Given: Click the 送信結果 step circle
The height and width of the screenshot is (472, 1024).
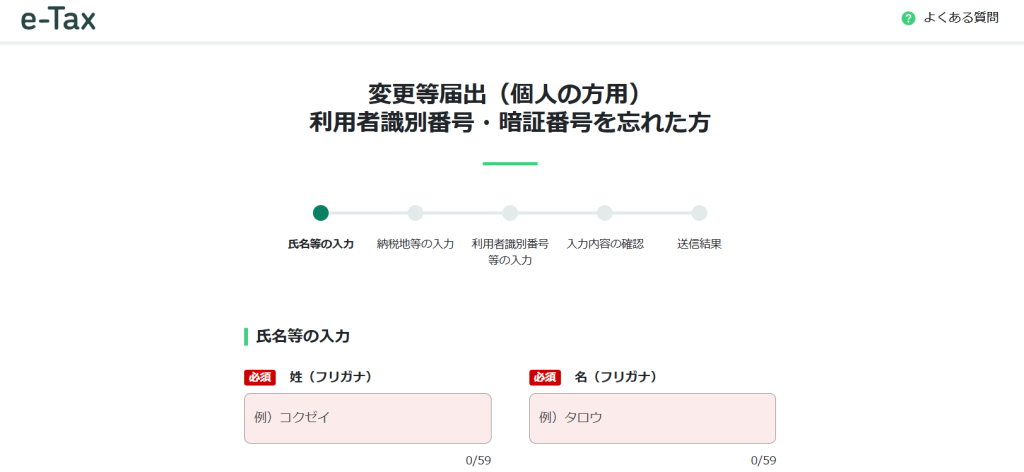Looking at the screenshot, I should click(x=699, y=213).
